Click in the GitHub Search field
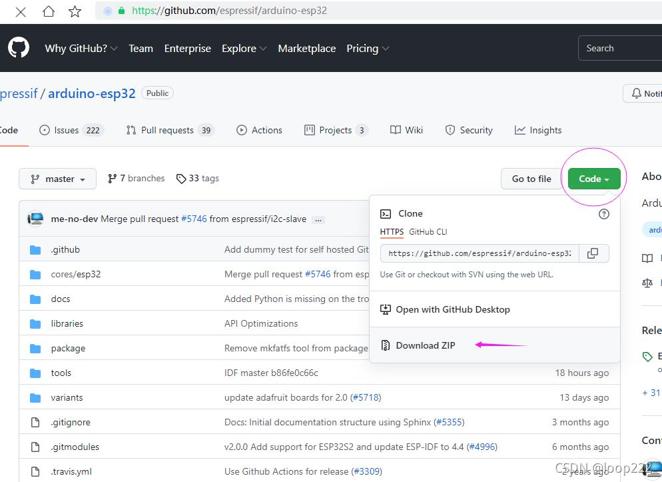 click(620, 48)
